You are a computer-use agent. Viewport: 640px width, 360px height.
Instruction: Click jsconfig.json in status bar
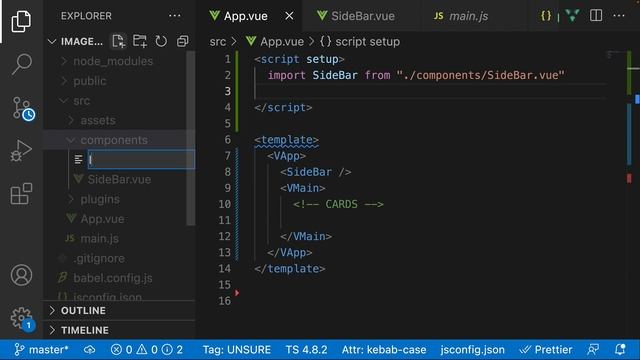(x=472, y=350)
